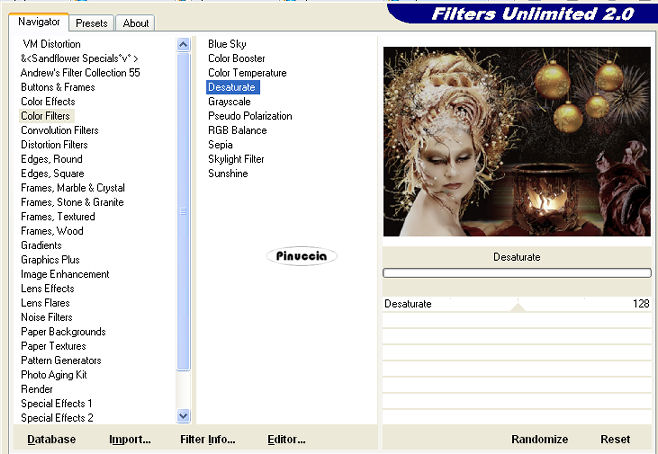Click the preview progress bar
This screenshot has width=658, height=454.
tap(517, 273)
